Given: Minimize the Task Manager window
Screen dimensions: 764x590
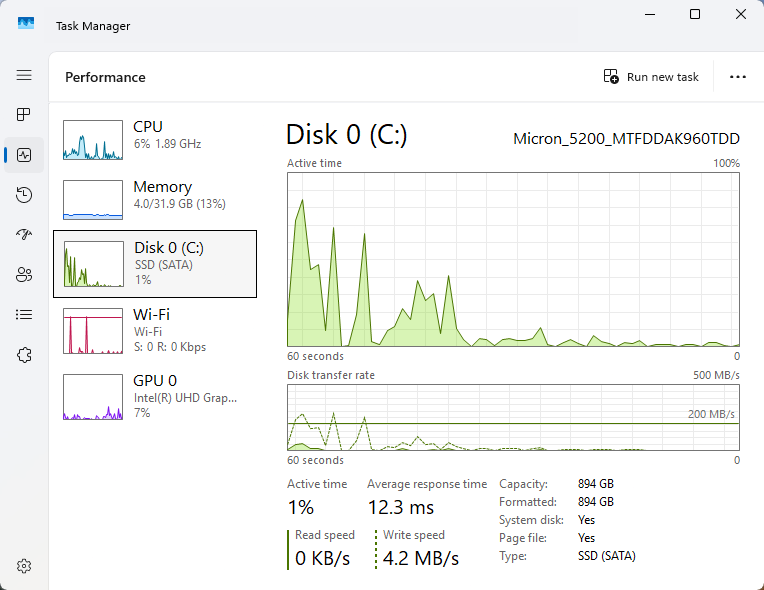Looking at the screenshot, I should 649,14.
